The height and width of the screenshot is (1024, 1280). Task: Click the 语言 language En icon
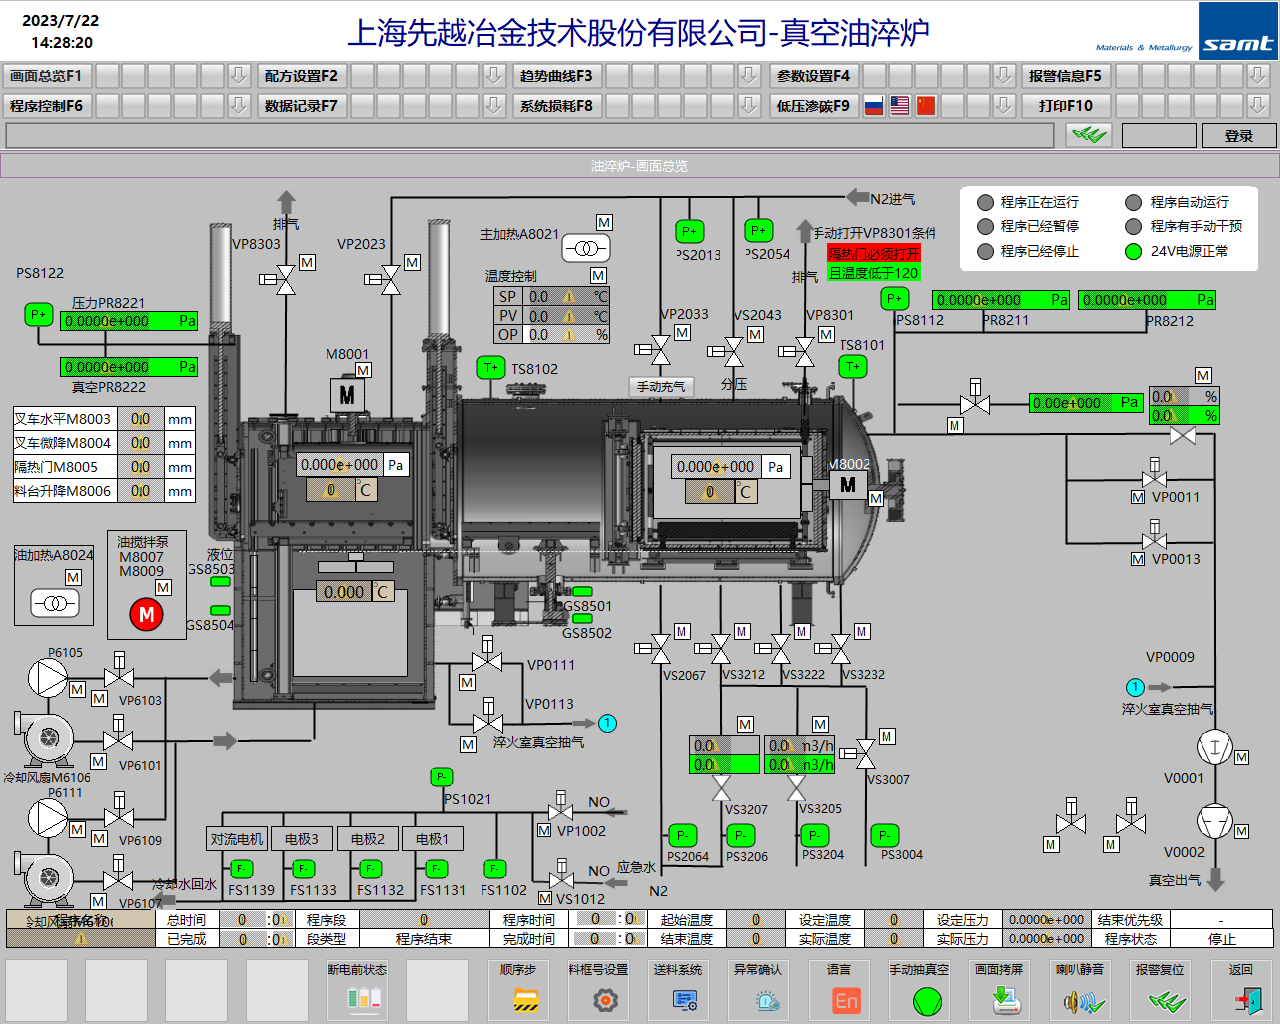[846, 999]
